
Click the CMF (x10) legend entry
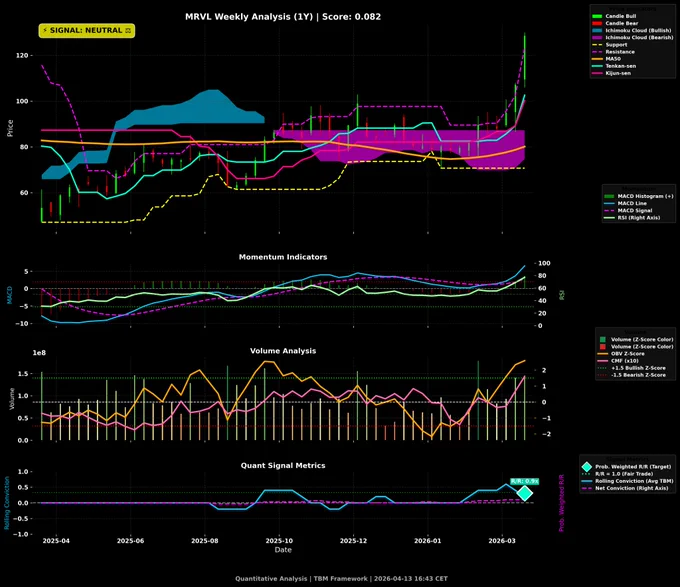(x=618, y=361)
